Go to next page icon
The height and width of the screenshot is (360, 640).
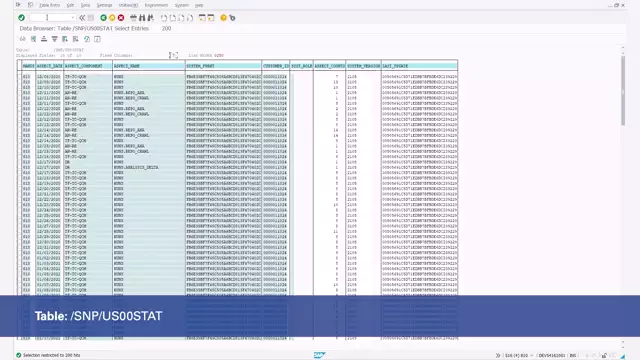pos(181,18)
